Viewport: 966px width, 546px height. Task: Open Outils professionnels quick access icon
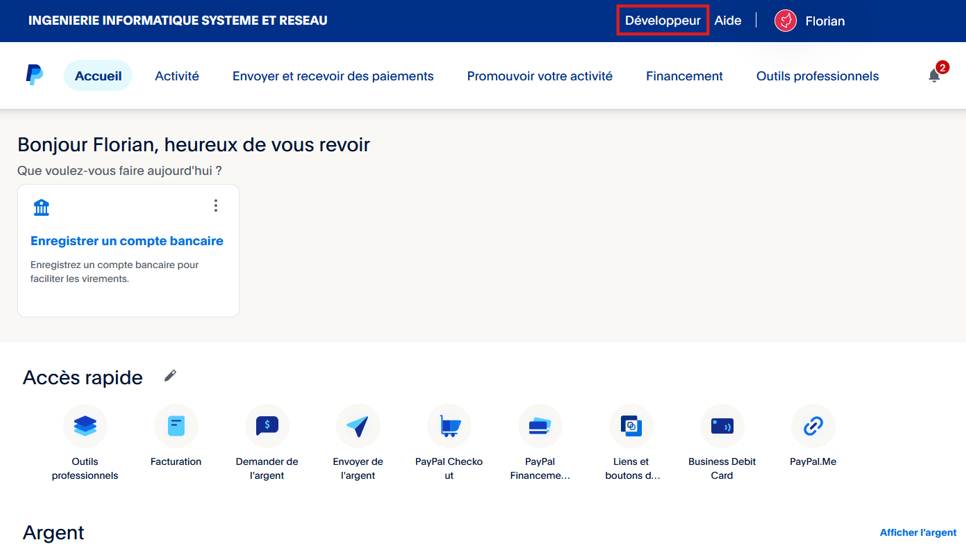85,426
